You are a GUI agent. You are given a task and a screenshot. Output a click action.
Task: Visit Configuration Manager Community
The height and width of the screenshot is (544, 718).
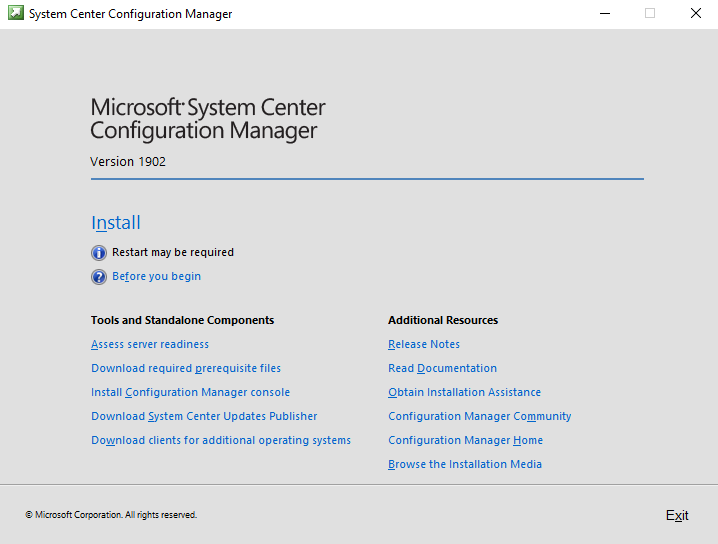click(x=480, y=416)
